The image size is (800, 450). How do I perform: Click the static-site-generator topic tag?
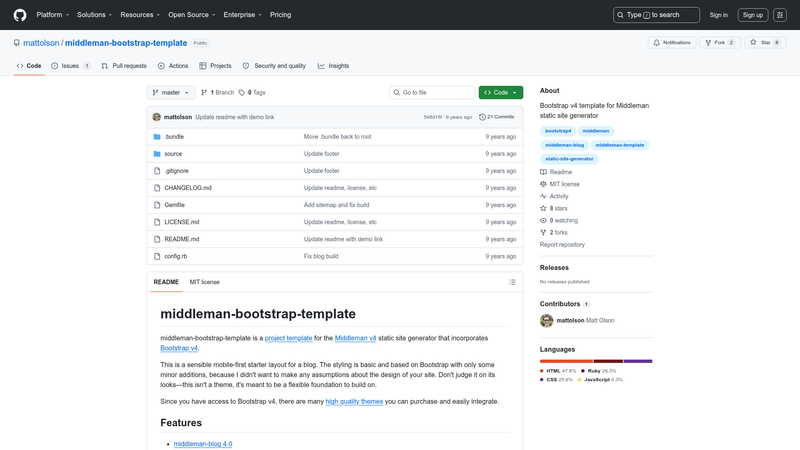pyautogui.click(x=569, y=159)
